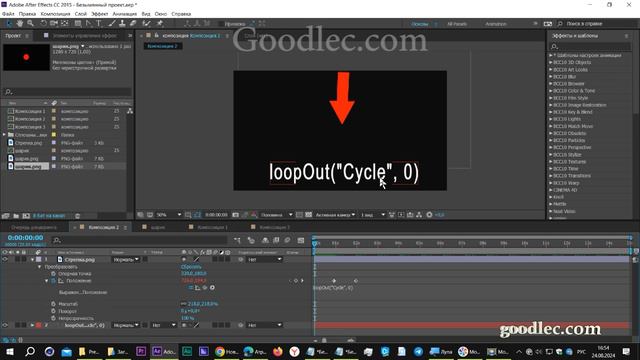Screen dimensions: 640x360
Task: Click the snapshot camera icon in viewer
Action: tap(236, 215)
